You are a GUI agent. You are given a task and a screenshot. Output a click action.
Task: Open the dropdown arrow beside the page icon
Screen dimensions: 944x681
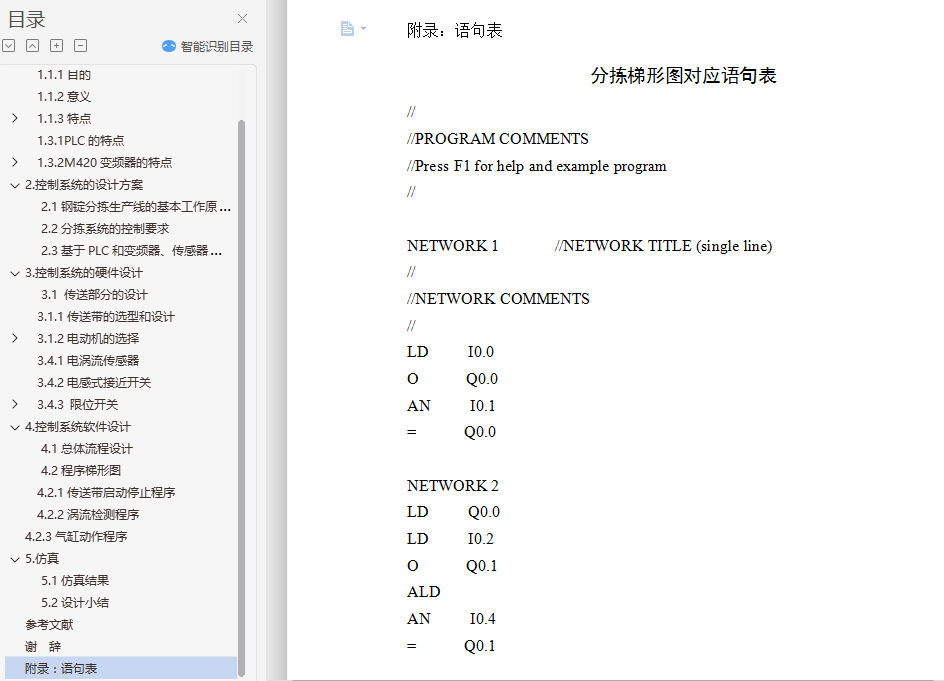pyautogui.click(x=363, y=28)
